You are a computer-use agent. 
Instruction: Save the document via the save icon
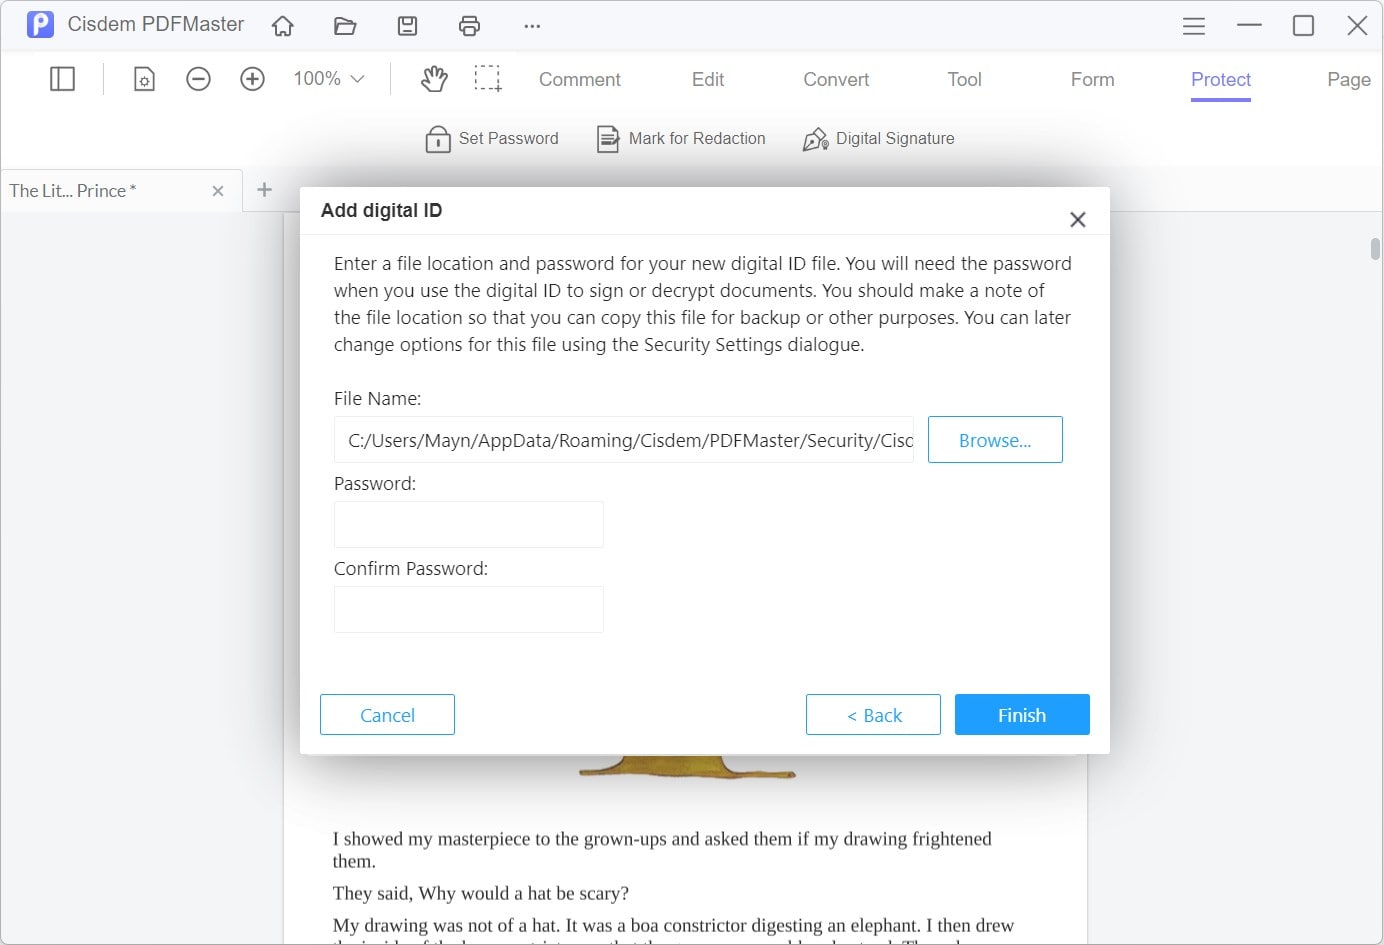pyautogui.click(x=407, y=25)
